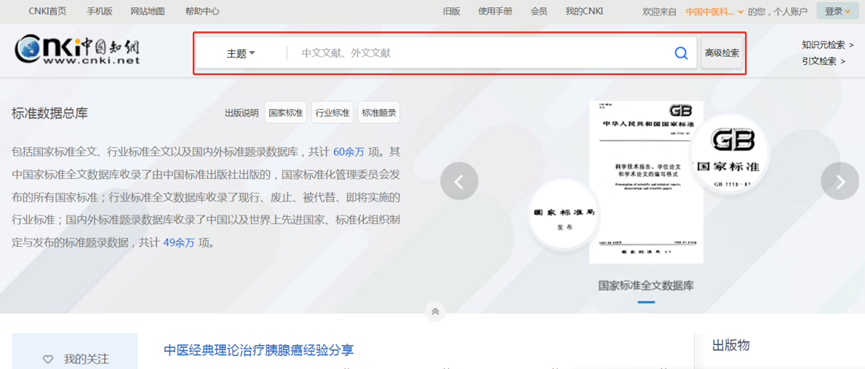Open 我的CNKI
The width and height of the screenshot is (865, 369).
pos(584,11)
